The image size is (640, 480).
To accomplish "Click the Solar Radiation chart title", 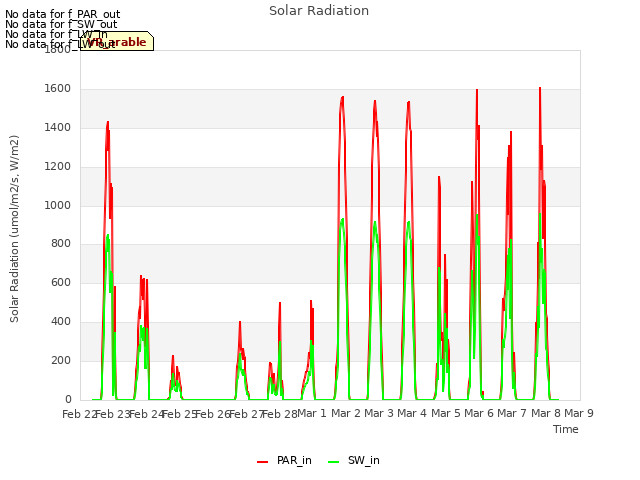I will coord(319,11).
